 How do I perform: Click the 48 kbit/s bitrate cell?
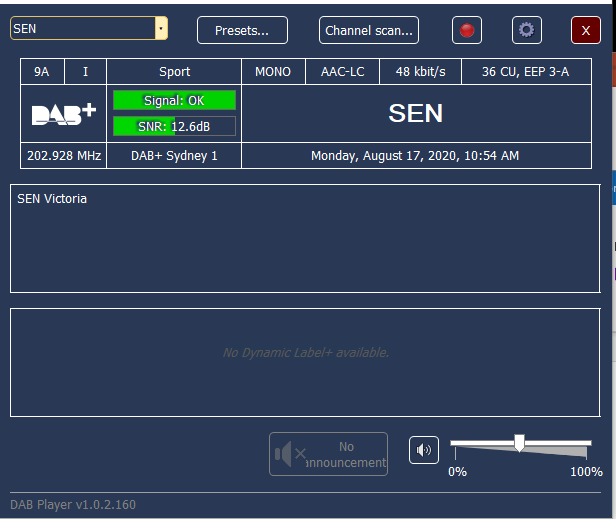pyautogui.click(x=420, y=72)
